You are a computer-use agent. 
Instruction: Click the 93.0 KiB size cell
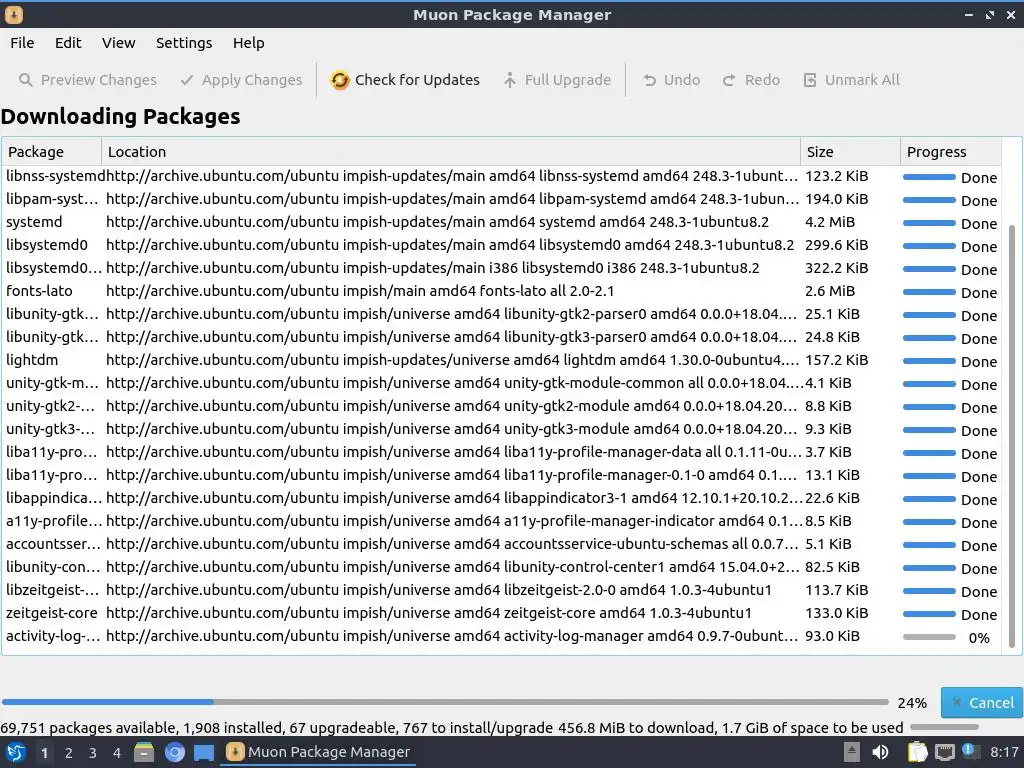click(x=832, y=636)
